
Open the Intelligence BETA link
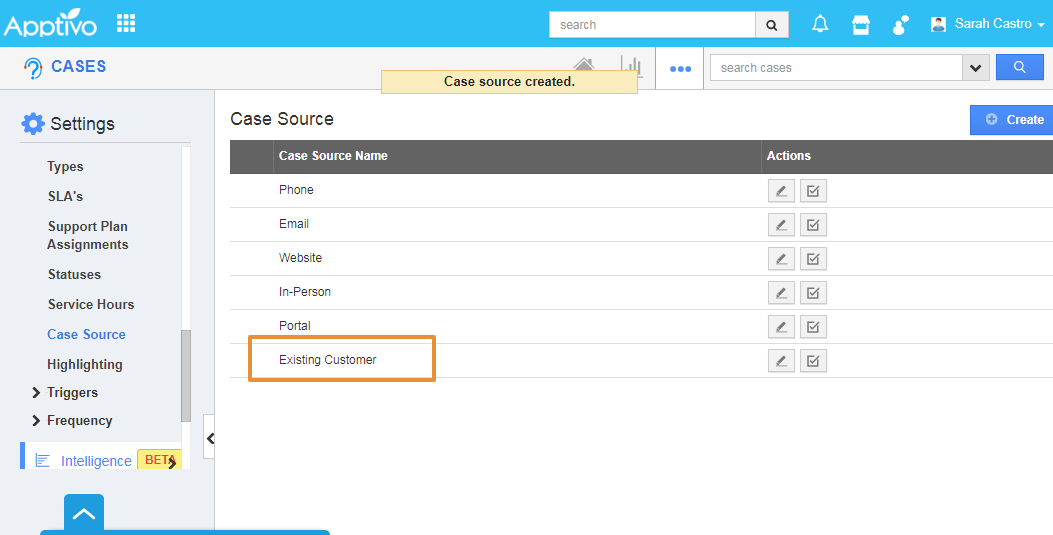click(96, 461)
